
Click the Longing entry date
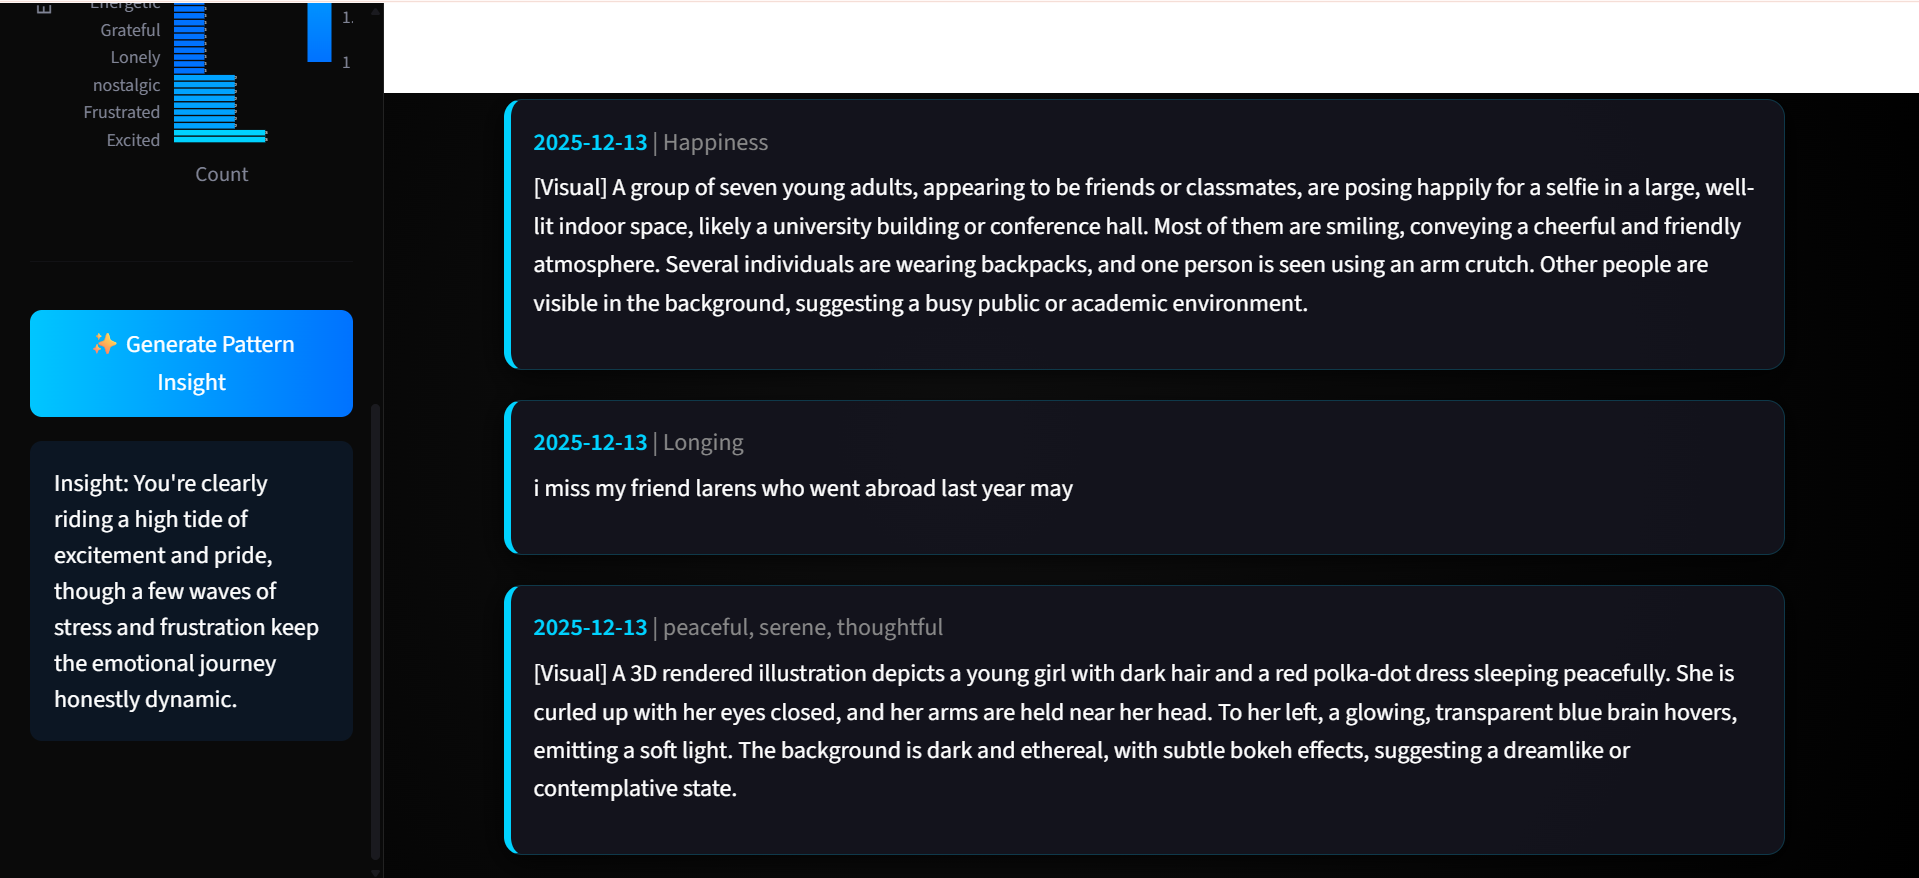(590, 443)
